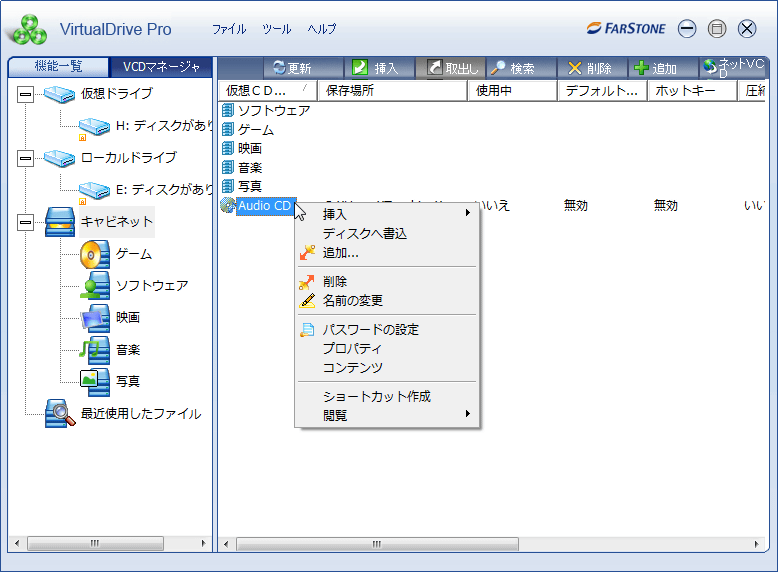Collapse the キャビネット tree node
Viewport: 778px width, 572px height.
25,222
